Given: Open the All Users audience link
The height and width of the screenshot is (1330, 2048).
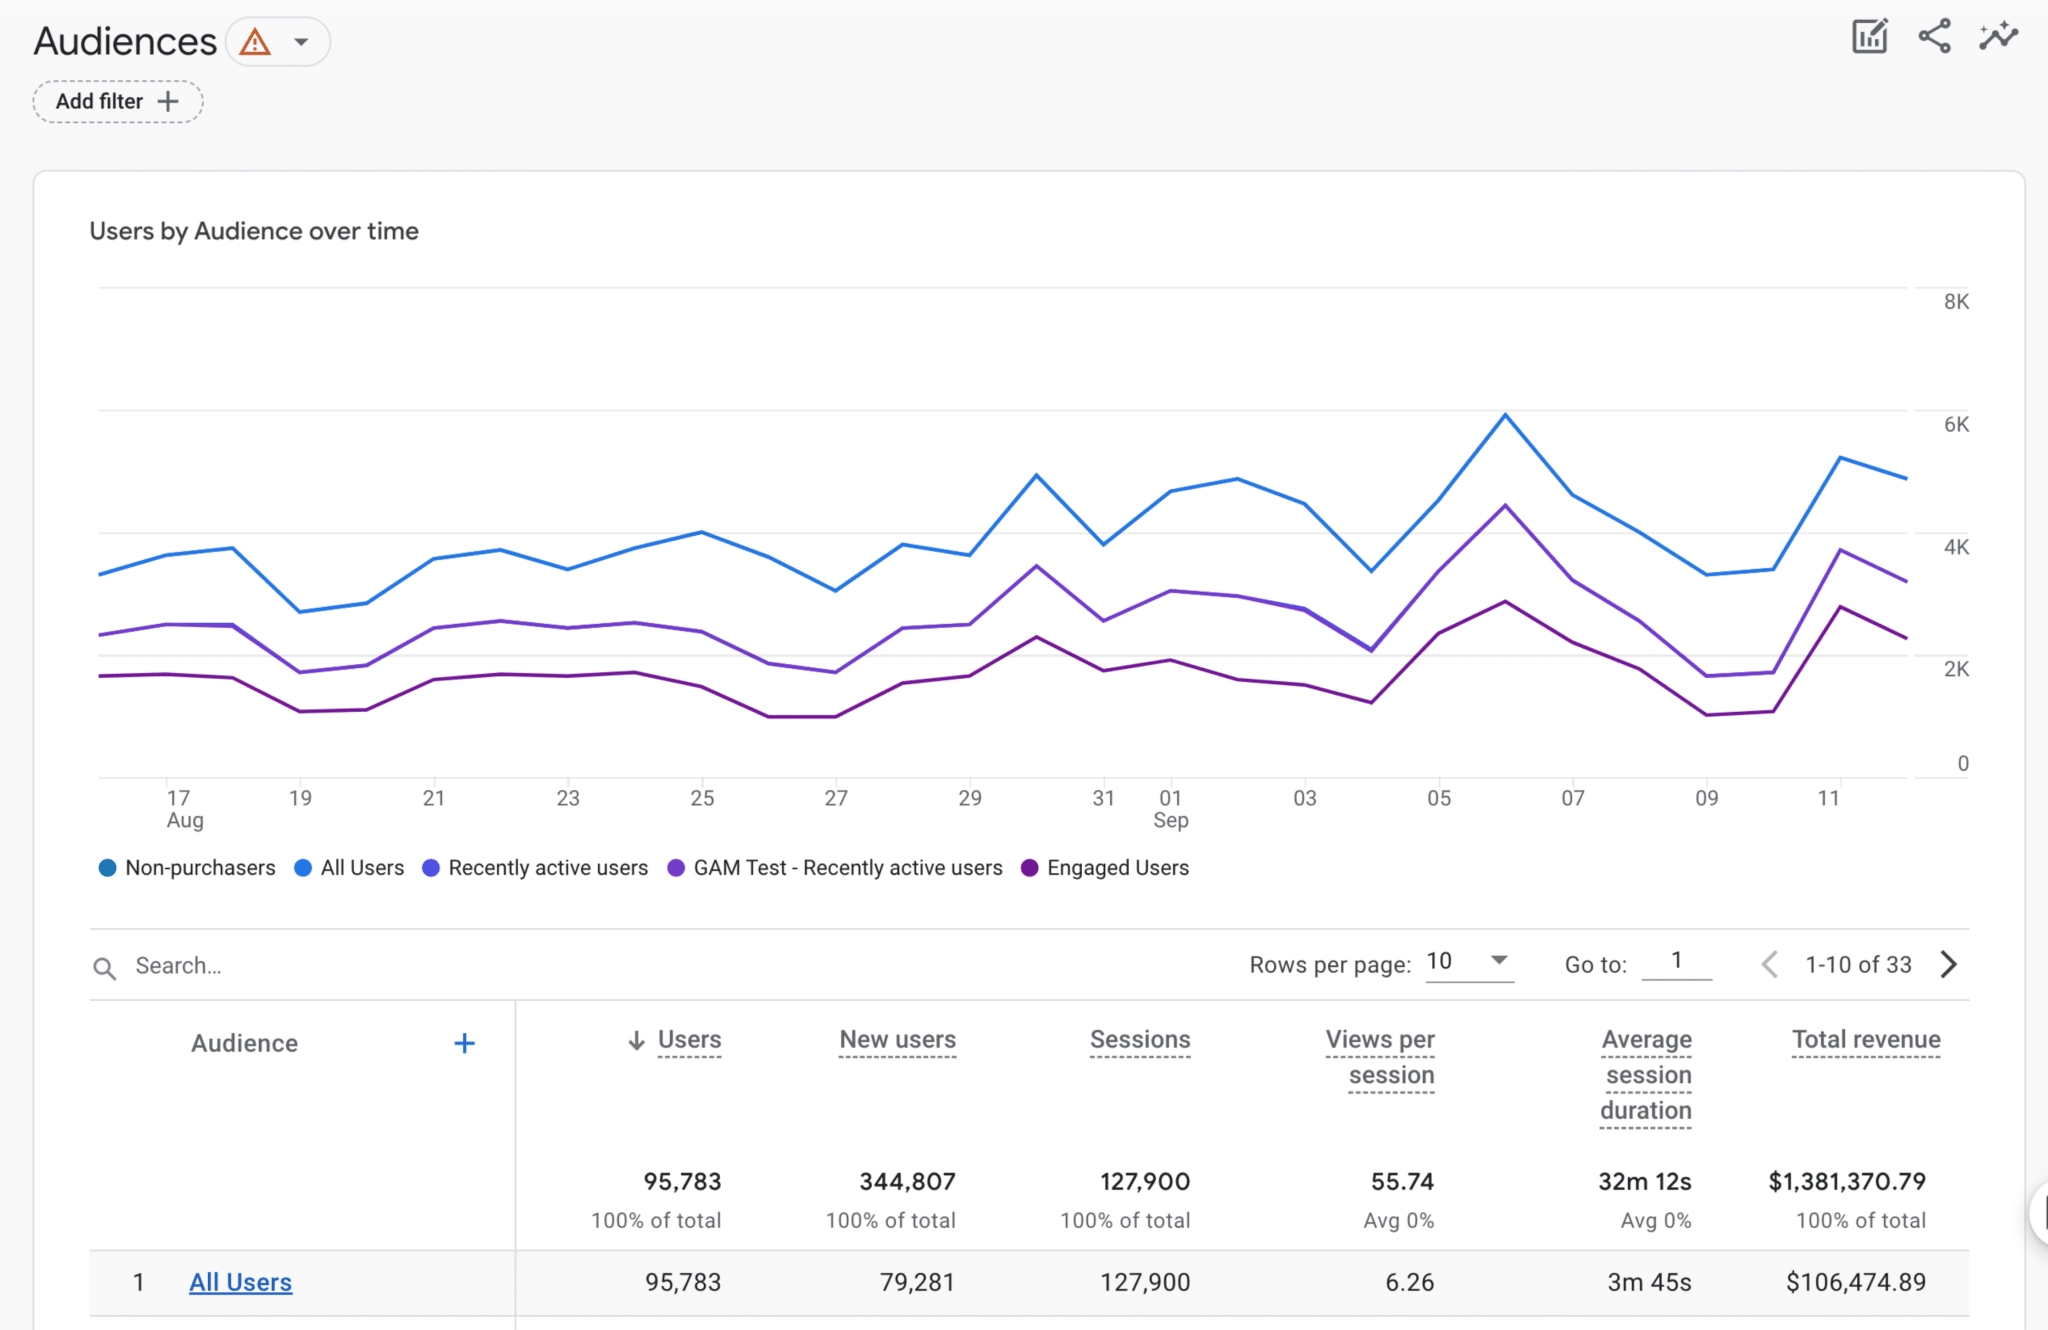Looking at the screenshot, I should click(240, 1282).
